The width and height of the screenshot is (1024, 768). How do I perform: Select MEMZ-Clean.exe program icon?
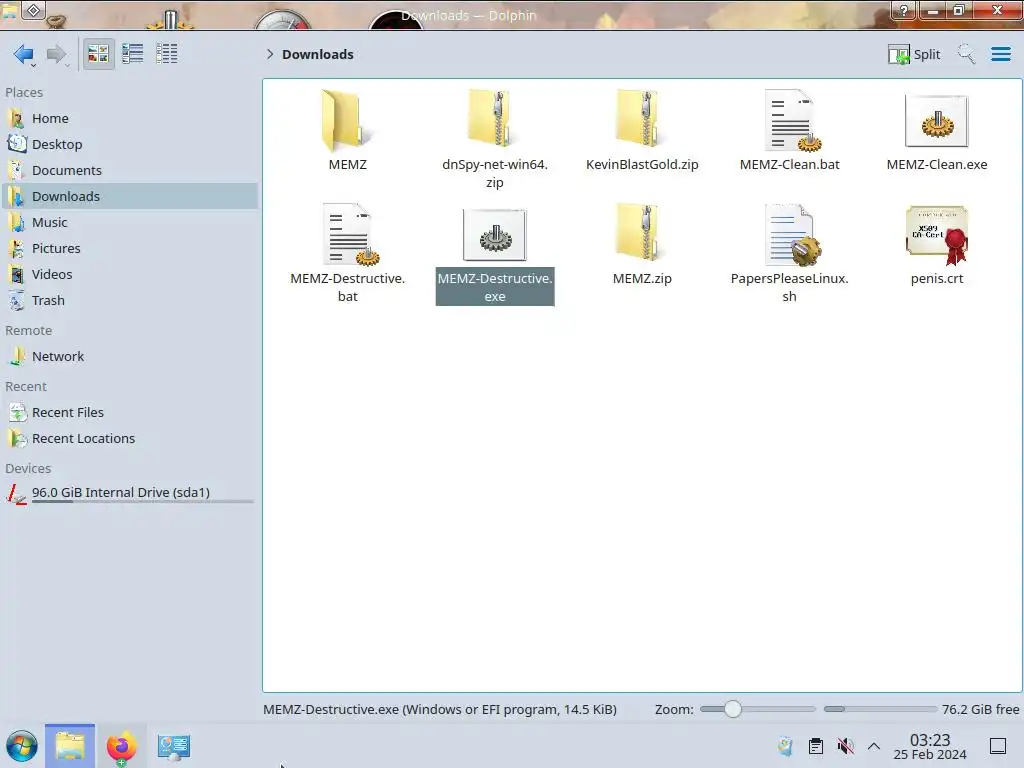click(x=936, y=121)
